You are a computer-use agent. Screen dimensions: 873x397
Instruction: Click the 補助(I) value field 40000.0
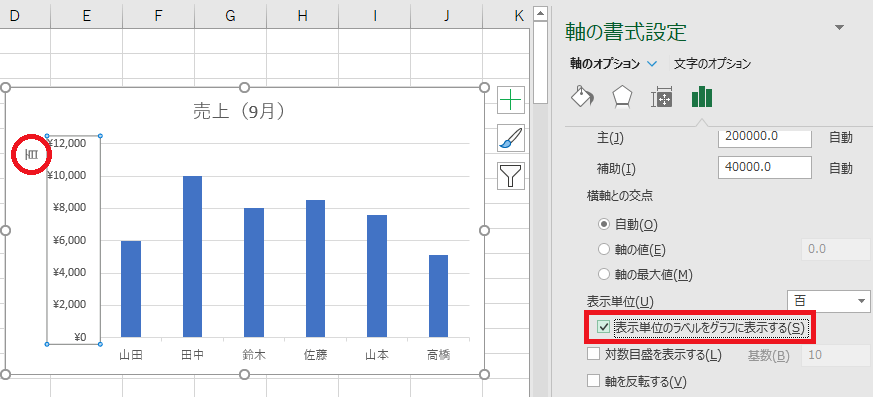pyautogui.click(x=764, y=168)
